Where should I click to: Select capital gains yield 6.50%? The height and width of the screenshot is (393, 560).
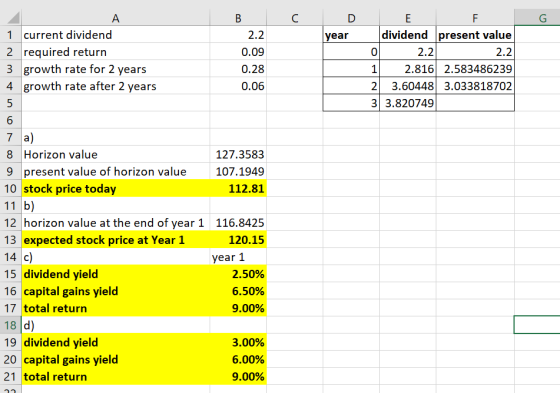point(238,291)
